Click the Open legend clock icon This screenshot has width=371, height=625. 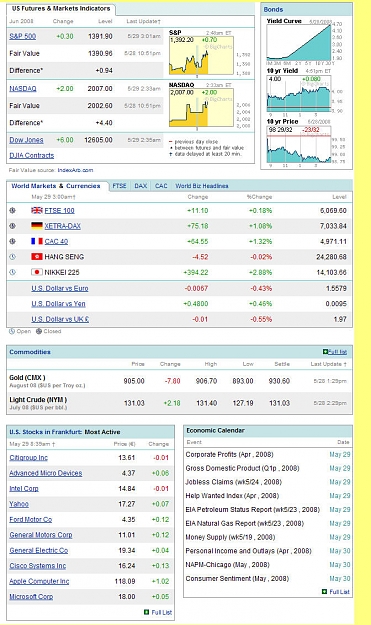coord(12,331)
